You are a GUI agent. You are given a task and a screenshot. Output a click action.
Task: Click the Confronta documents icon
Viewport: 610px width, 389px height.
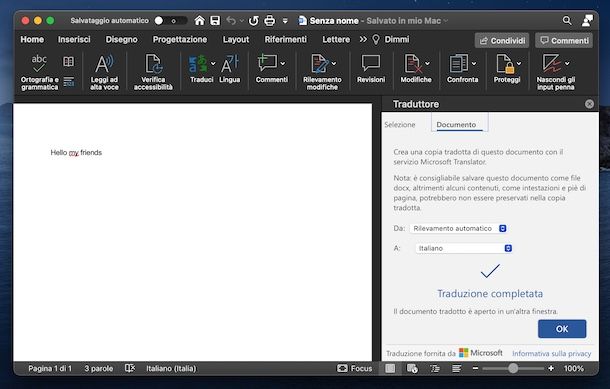click(462, 69)
